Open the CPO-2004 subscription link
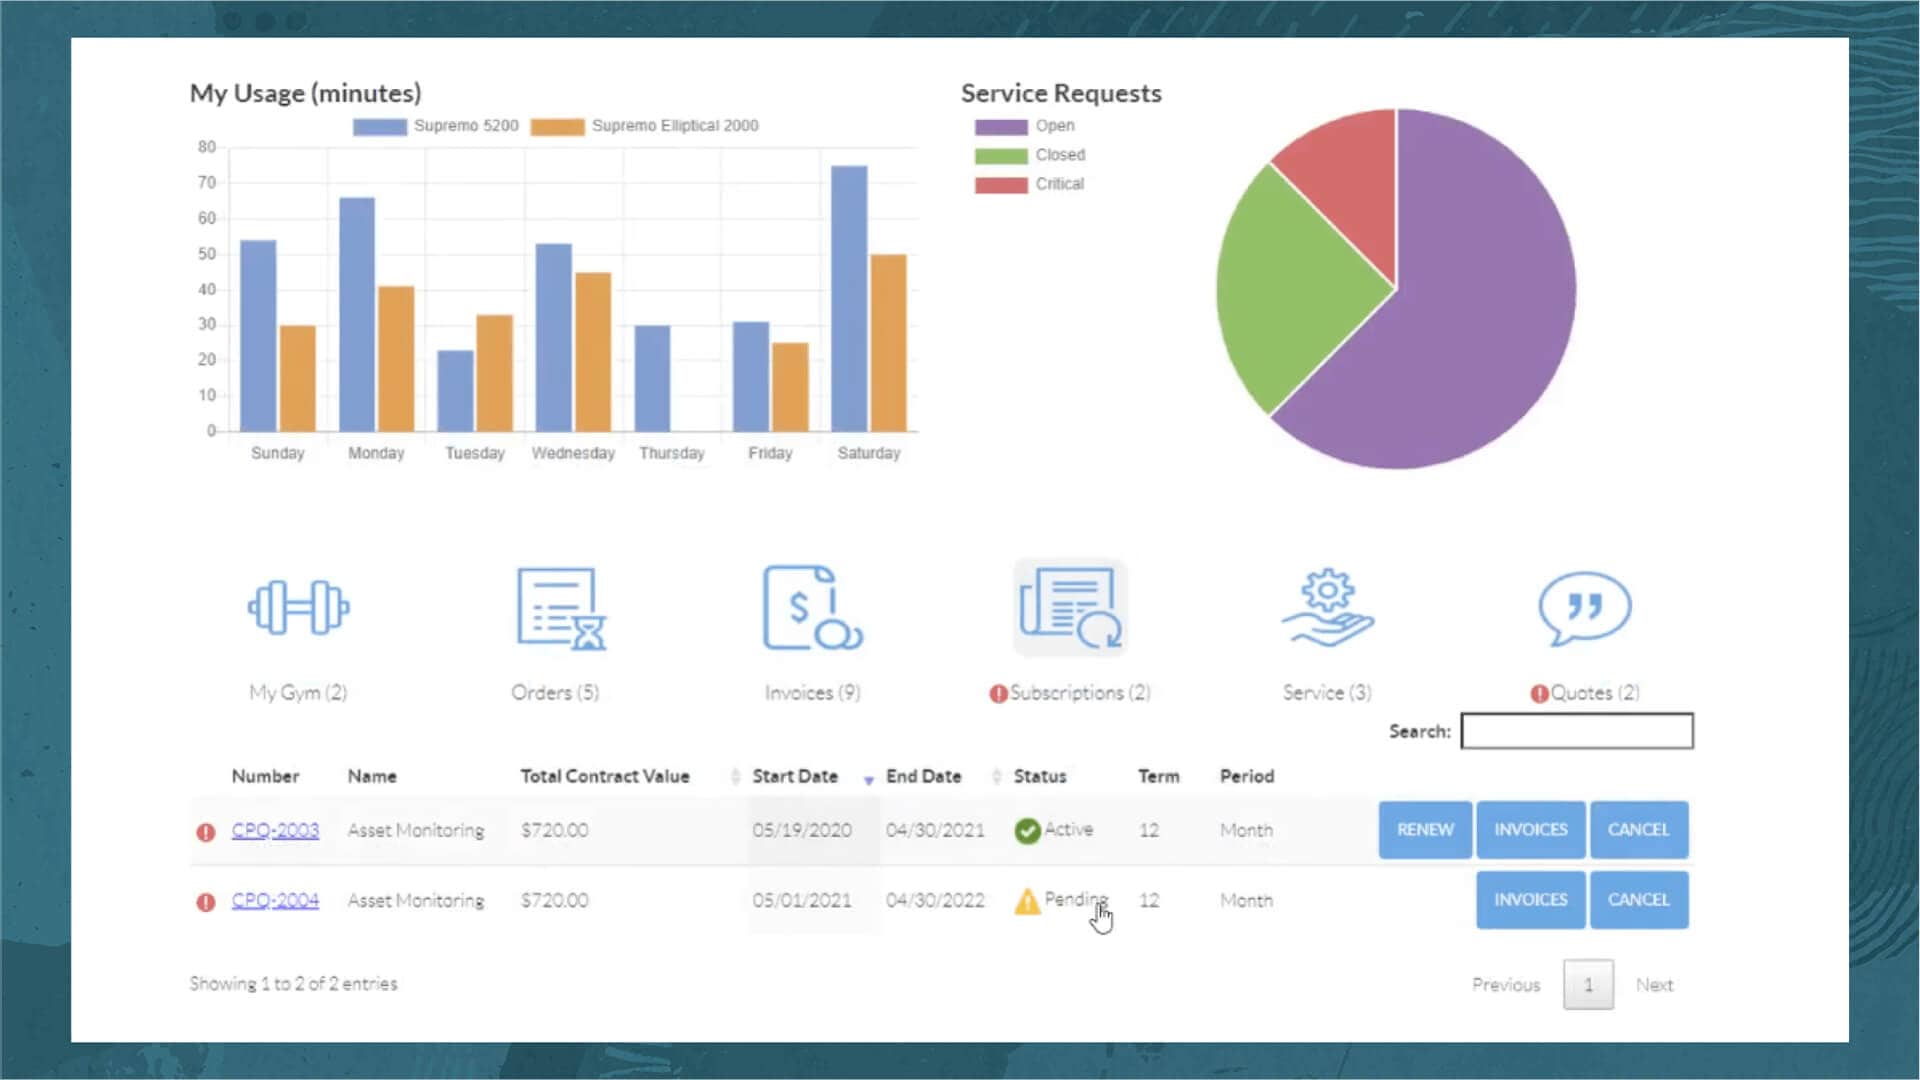The height and width of the screenshot is (1080, 1920). click(275, 900)
